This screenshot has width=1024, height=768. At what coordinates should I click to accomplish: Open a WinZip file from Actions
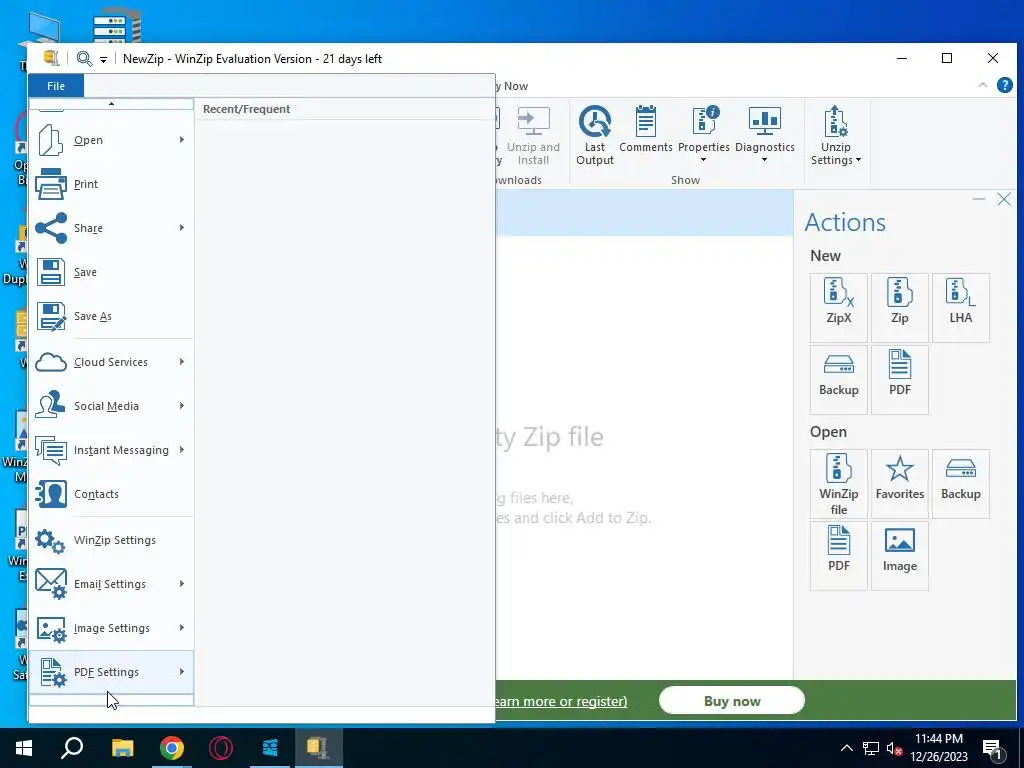(839, 484)
